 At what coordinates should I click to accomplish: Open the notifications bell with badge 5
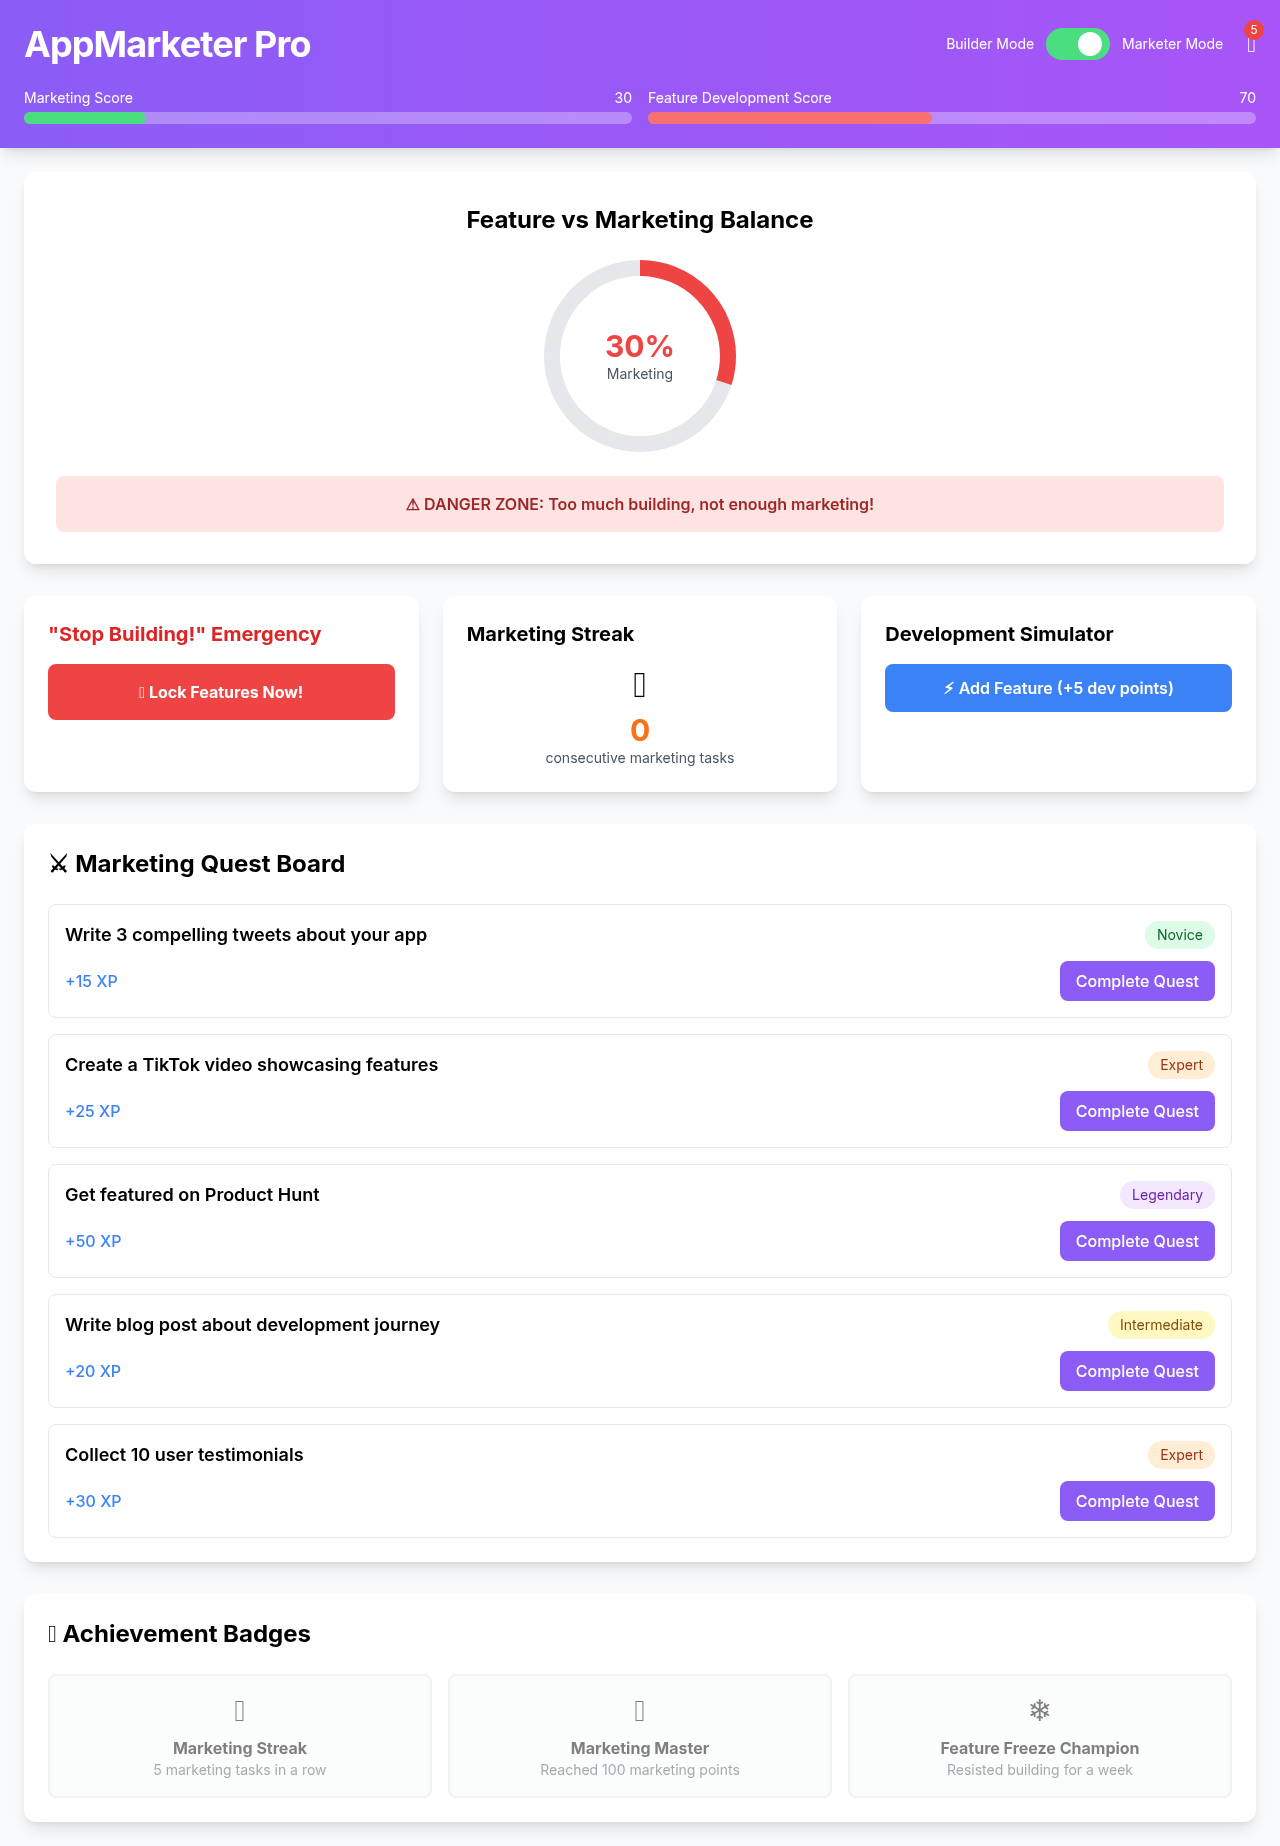[x=1252, y=44]
